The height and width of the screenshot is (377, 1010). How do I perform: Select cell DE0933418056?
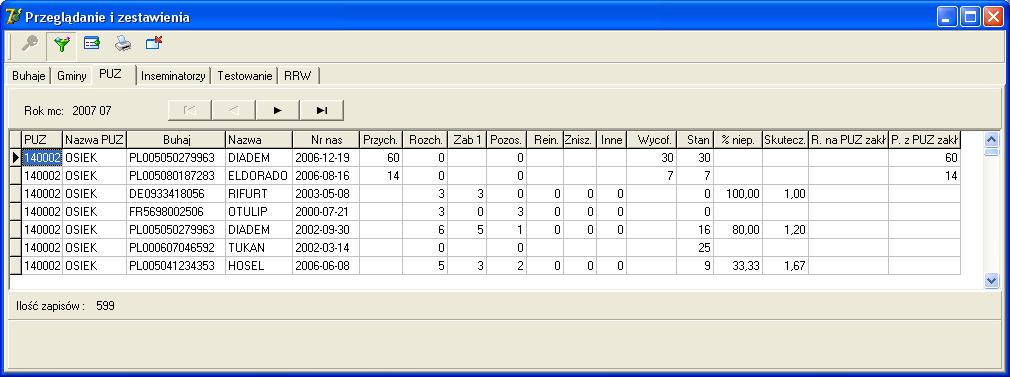click(176, 193)
